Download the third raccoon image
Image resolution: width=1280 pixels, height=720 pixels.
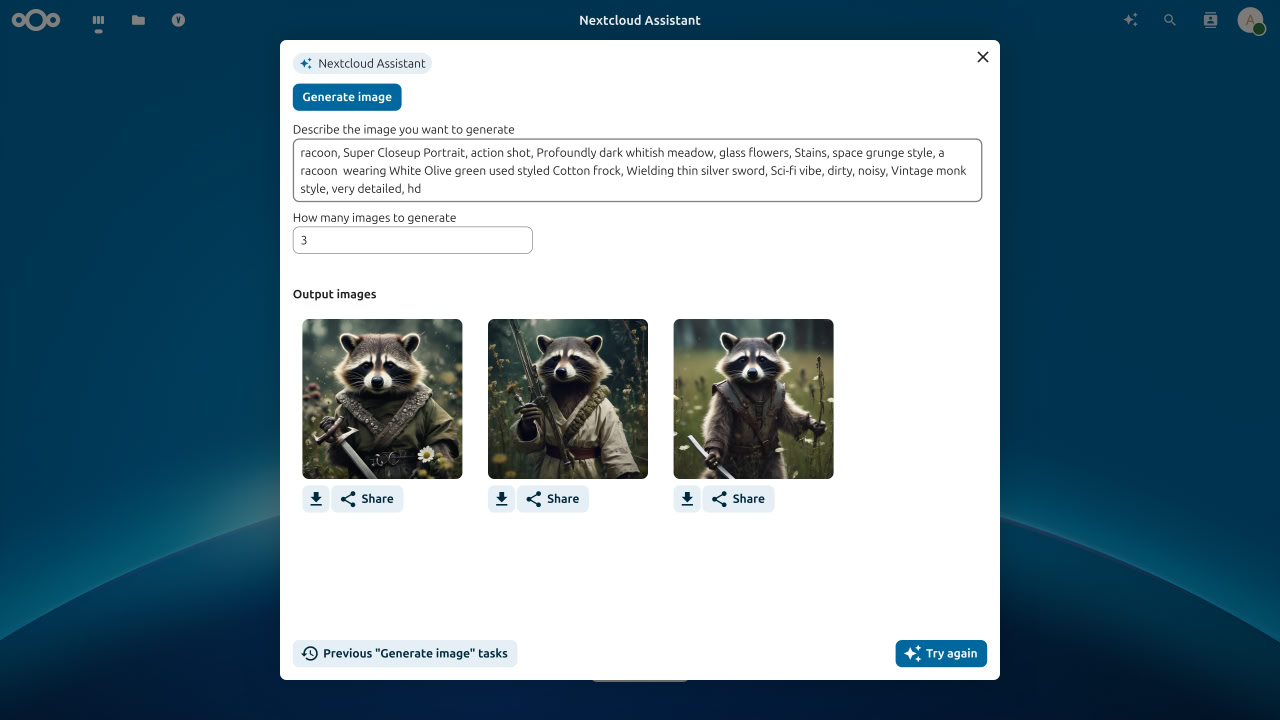click(687, 499)
